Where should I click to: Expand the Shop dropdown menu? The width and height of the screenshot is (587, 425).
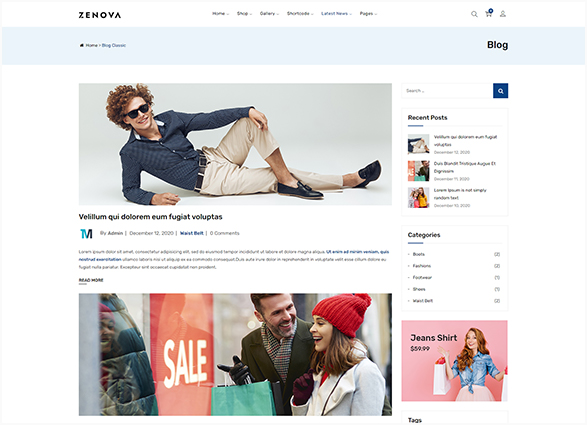click(244, 13)
